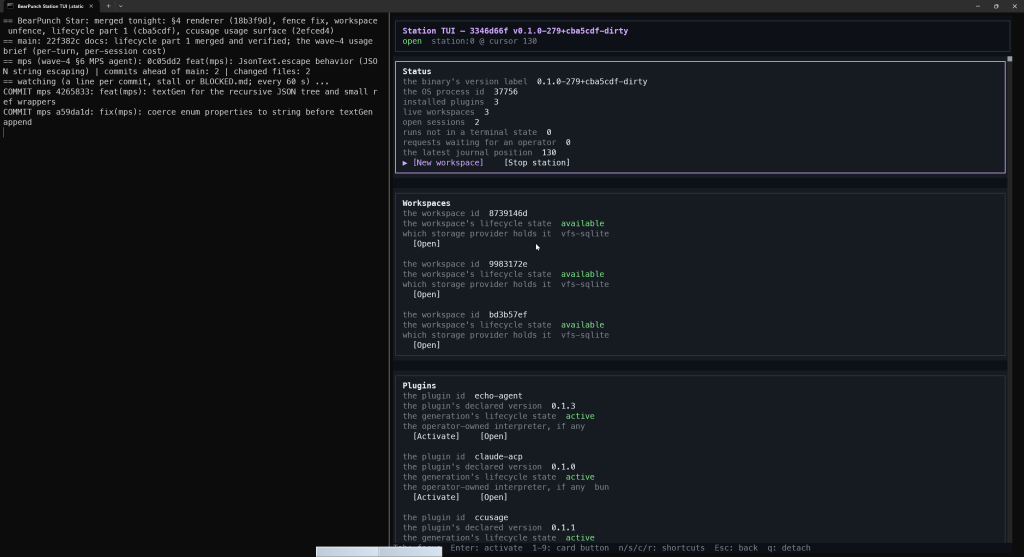The height and width of the screenshot is (557, 1024).
Task: Click 'runs not in a terminal state' row
Action: tap(477, 133)
